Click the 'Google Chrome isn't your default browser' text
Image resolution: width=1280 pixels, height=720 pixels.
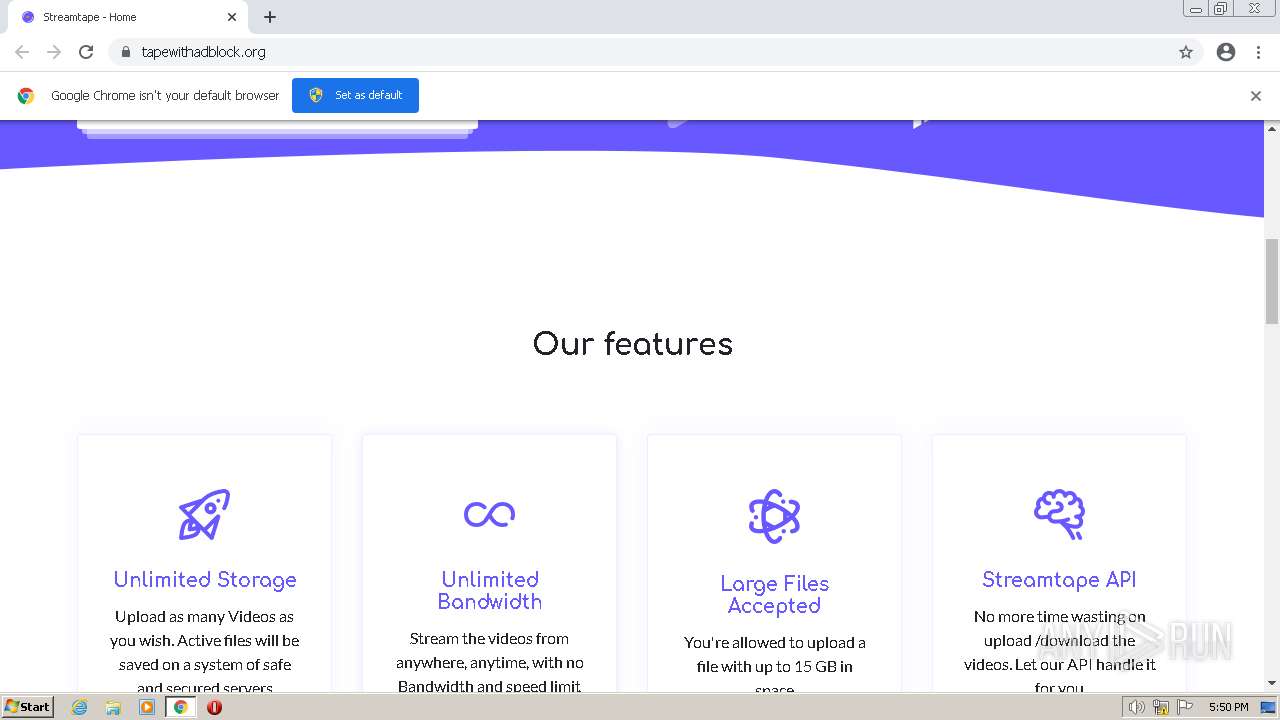[x=165, y=96]
